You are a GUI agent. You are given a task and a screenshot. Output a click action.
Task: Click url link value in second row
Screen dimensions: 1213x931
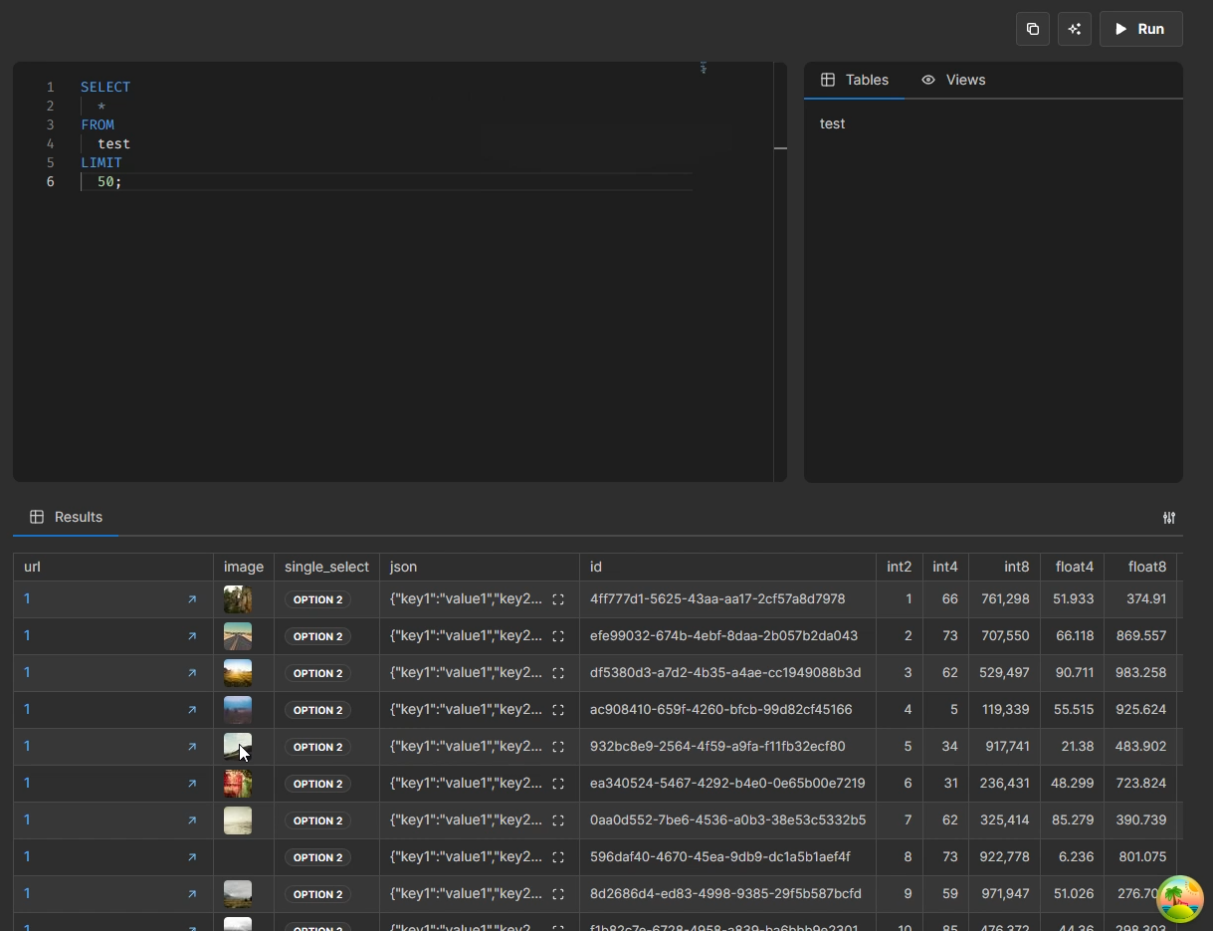[27, 636]
